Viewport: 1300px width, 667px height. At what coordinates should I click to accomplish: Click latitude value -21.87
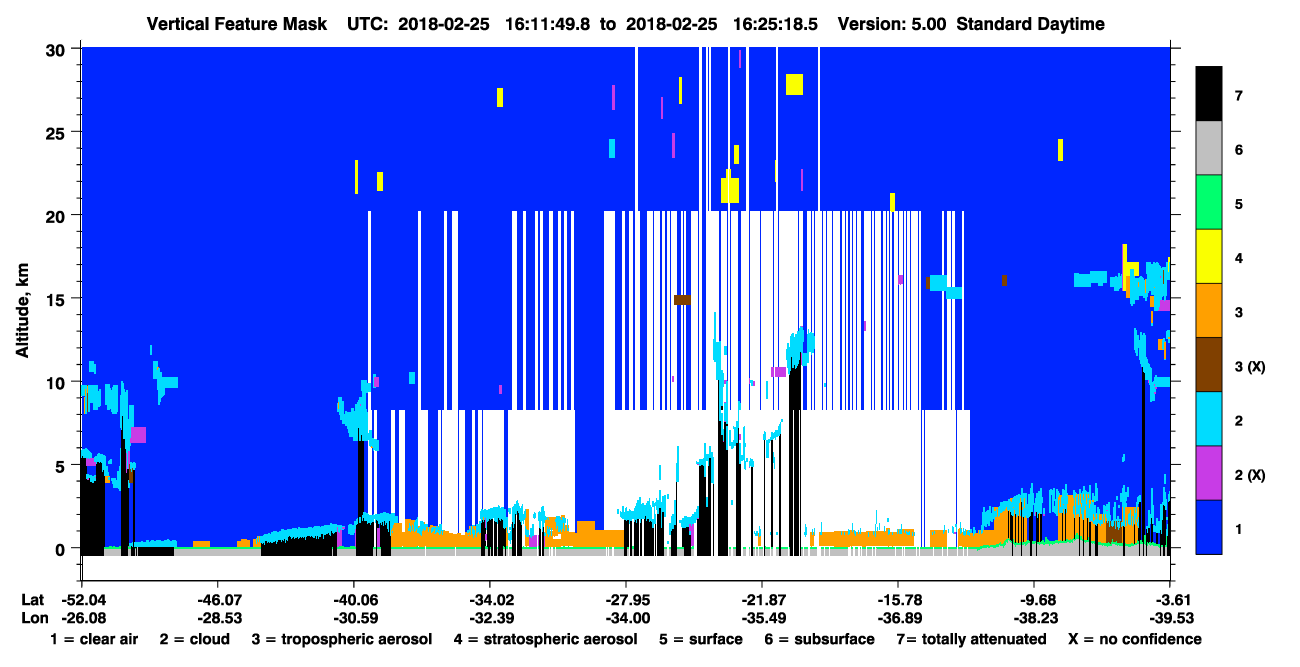pyautogui.click(x=762, y=599)
